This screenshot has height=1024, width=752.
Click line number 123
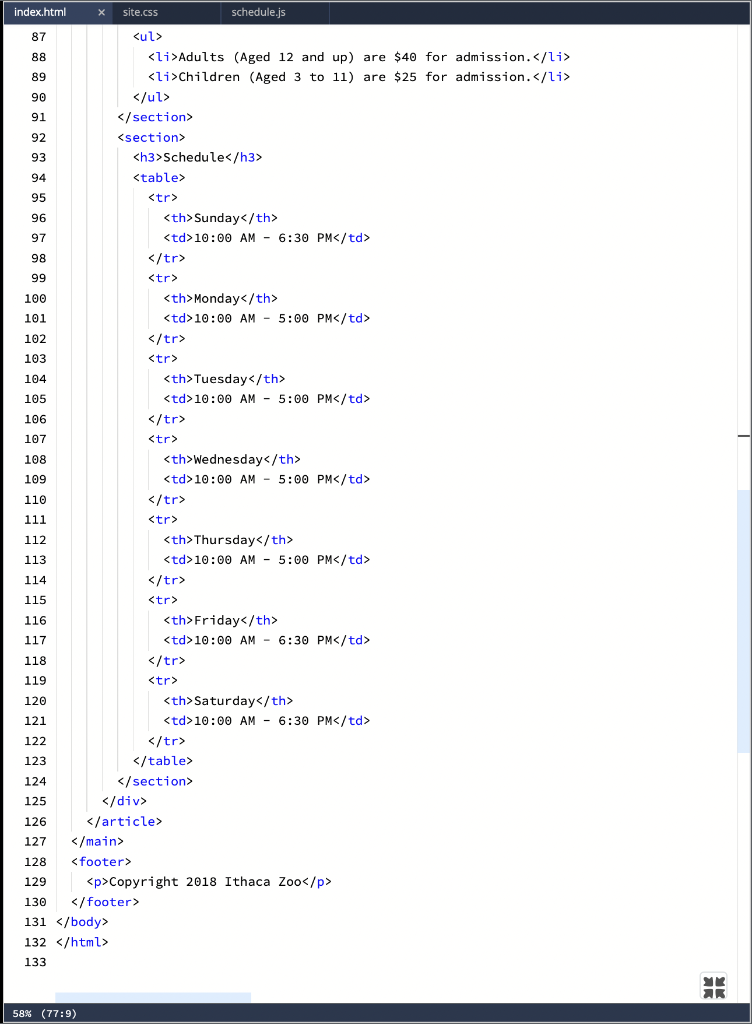point(35,761)
